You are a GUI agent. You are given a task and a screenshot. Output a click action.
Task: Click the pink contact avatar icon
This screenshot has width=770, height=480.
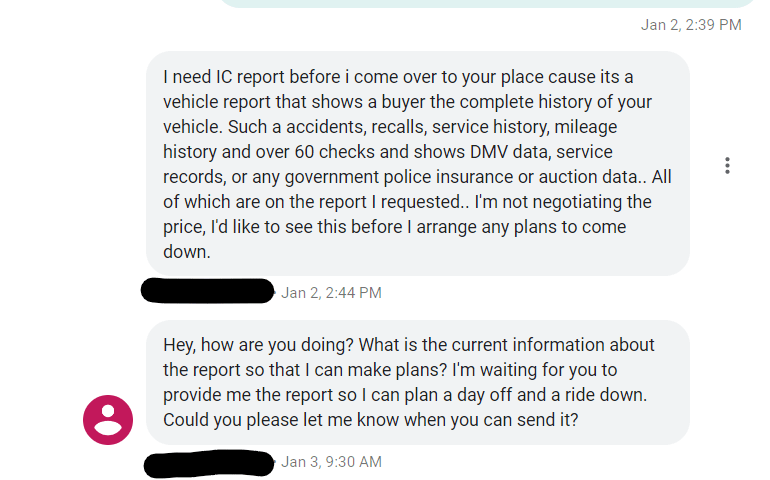tap(108, 419)
